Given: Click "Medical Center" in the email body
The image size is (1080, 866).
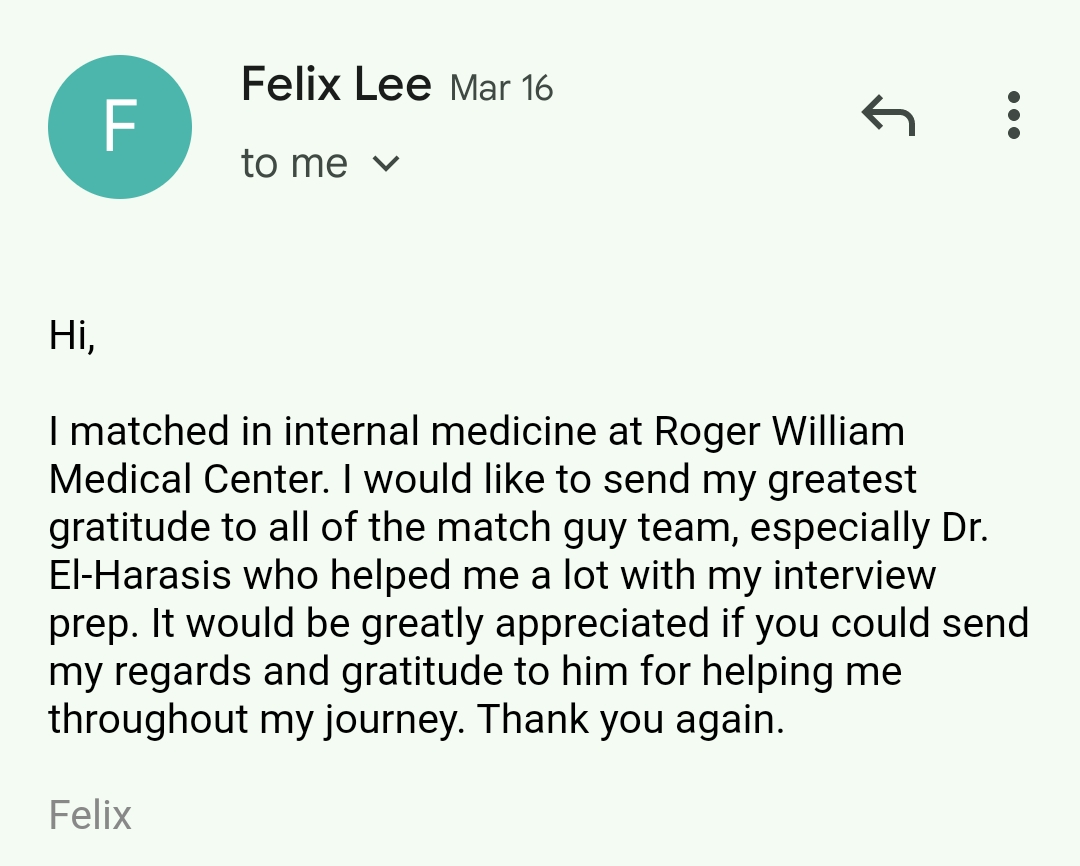Looking at the screenshot, I should 188,480.
